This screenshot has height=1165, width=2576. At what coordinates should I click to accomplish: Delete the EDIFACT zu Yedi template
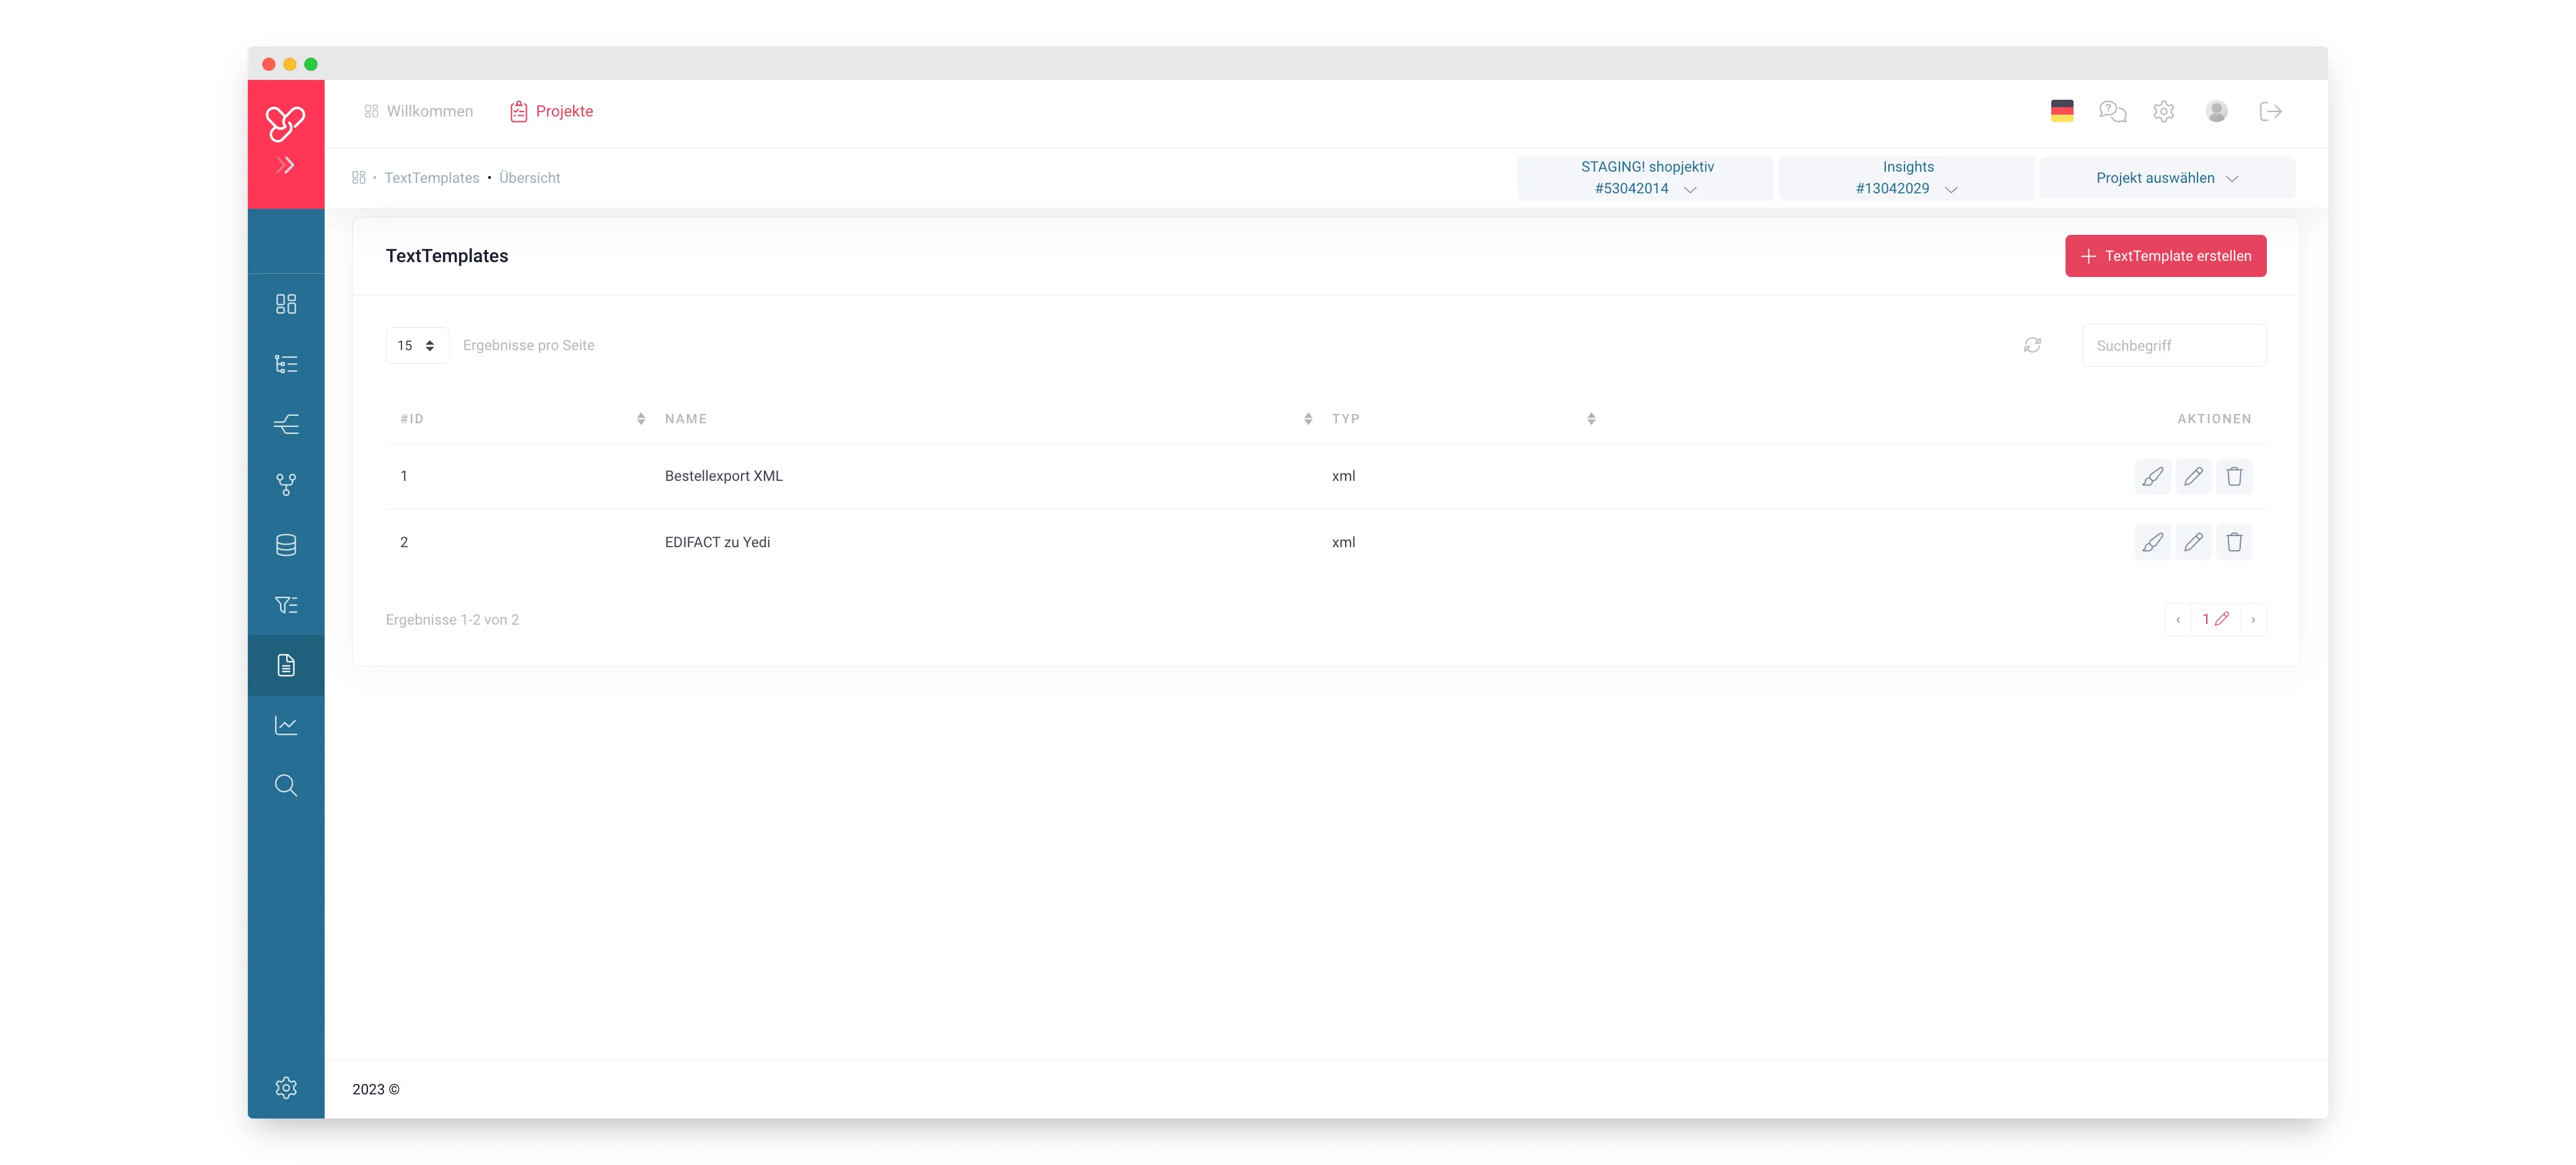coord(2234,542)
